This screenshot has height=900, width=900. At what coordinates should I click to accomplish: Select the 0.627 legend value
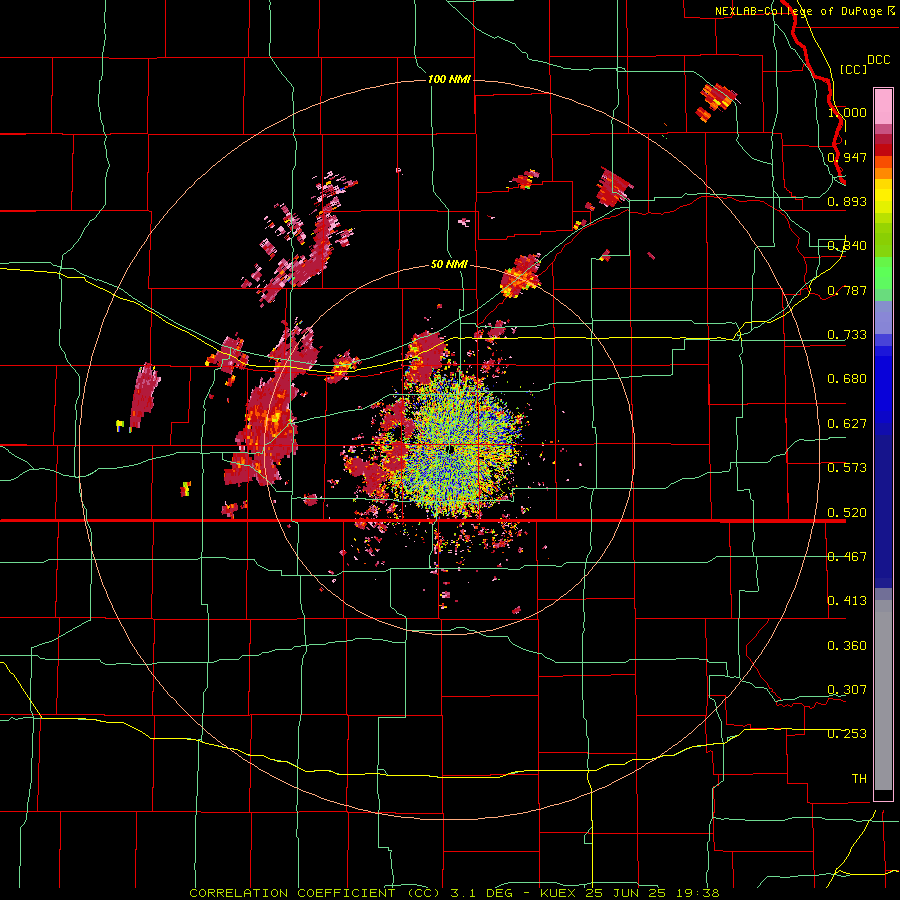coord(847,423)
